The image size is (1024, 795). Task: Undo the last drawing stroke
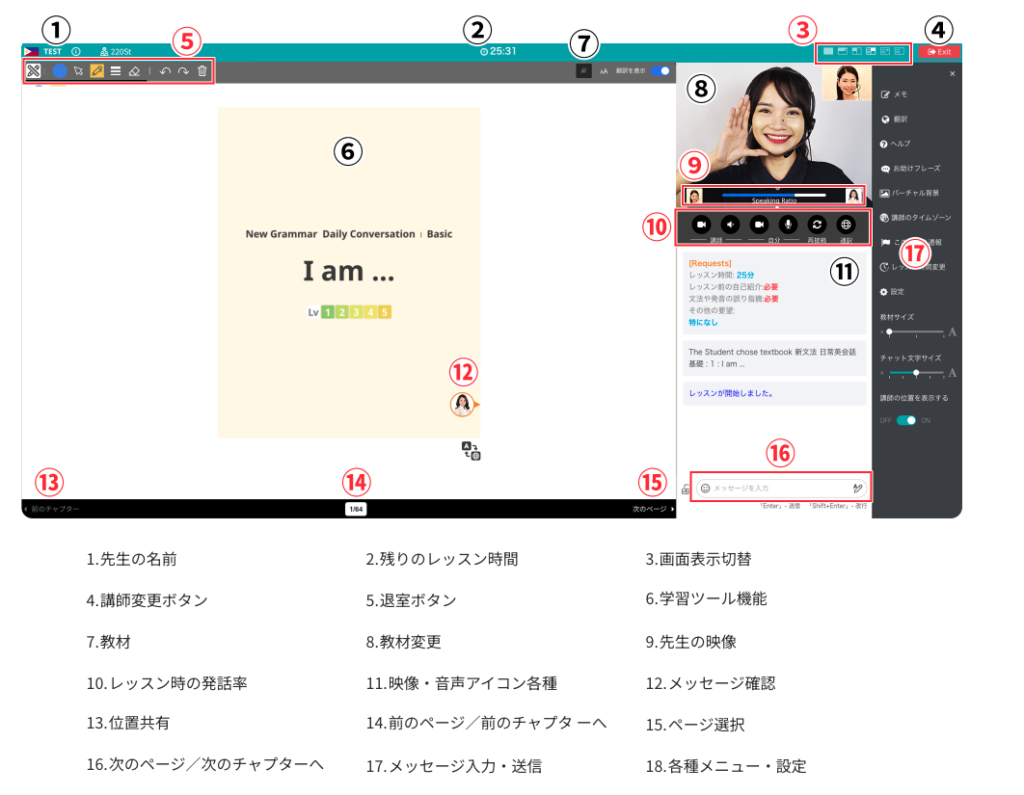point(165,71)
